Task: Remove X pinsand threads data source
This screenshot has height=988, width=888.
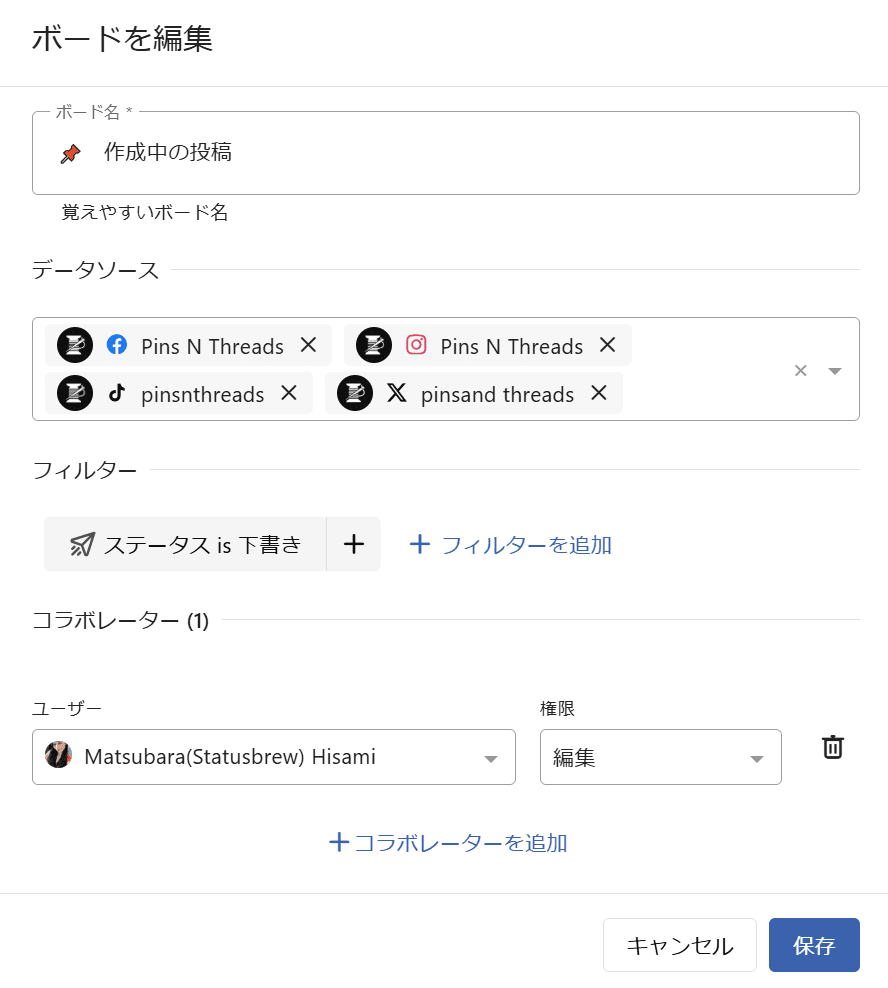Action: pos(599,393)
